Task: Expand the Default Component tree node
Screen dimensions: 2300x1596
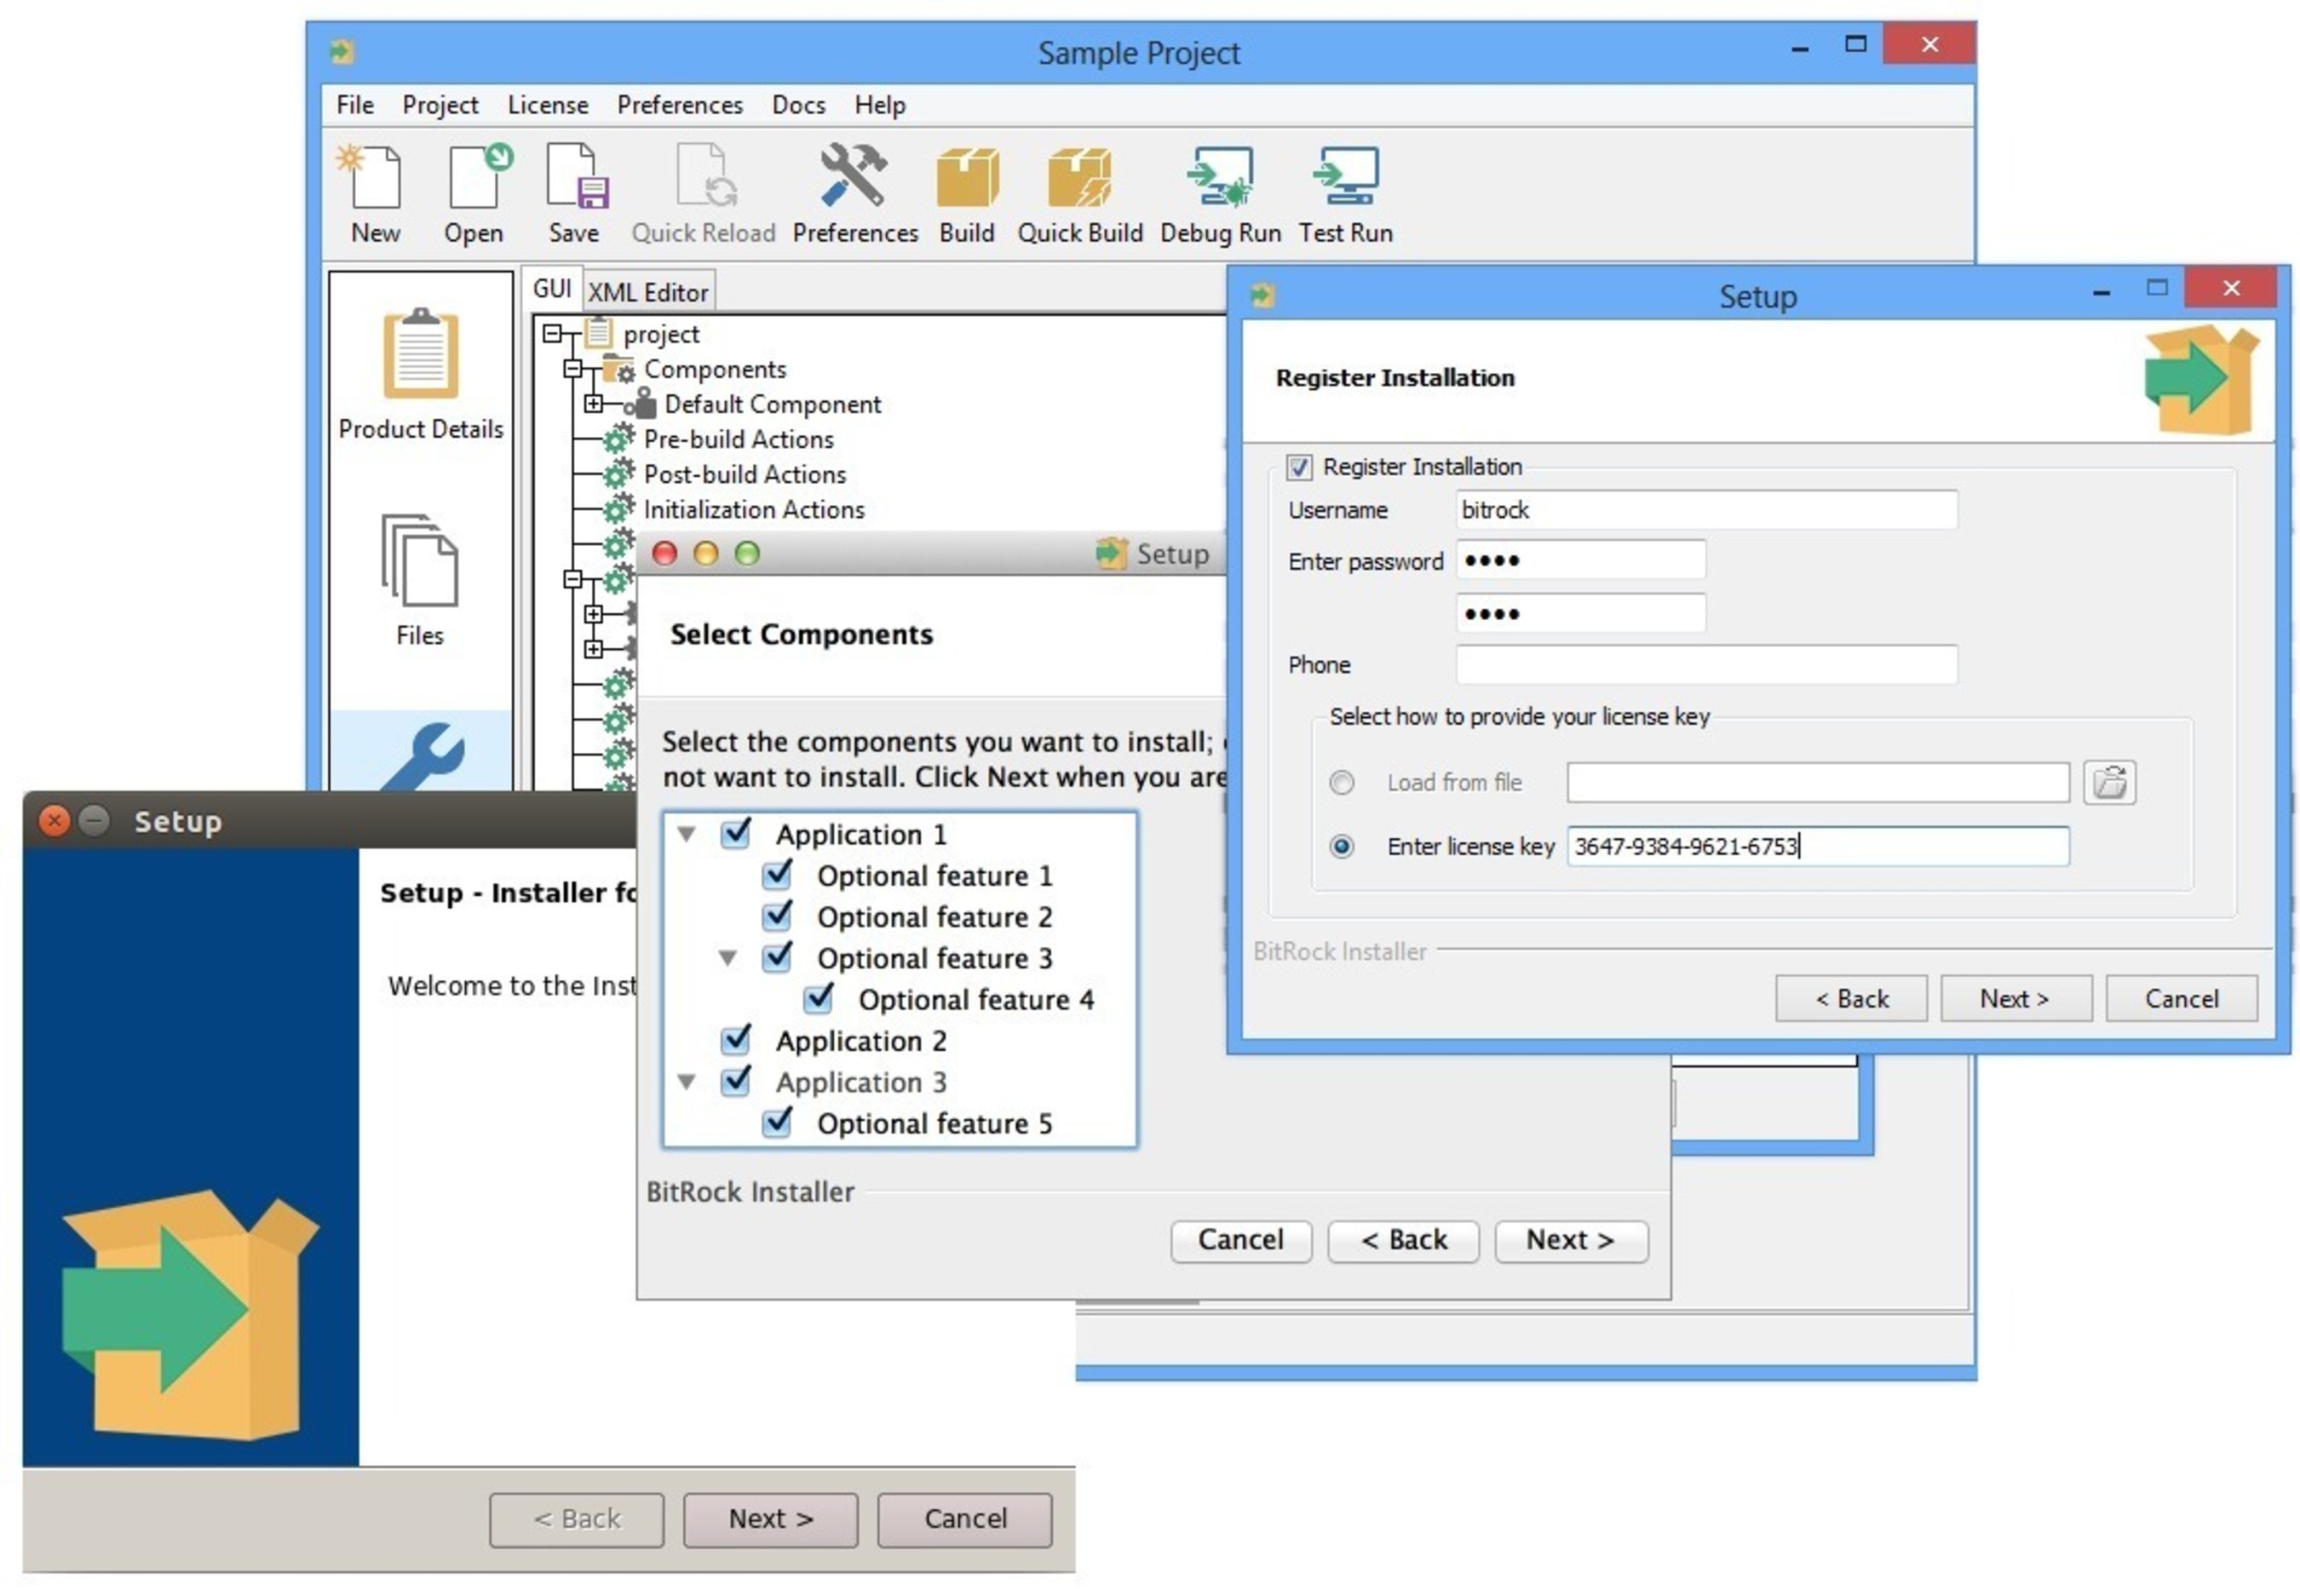Action: (x=593, y=404)
